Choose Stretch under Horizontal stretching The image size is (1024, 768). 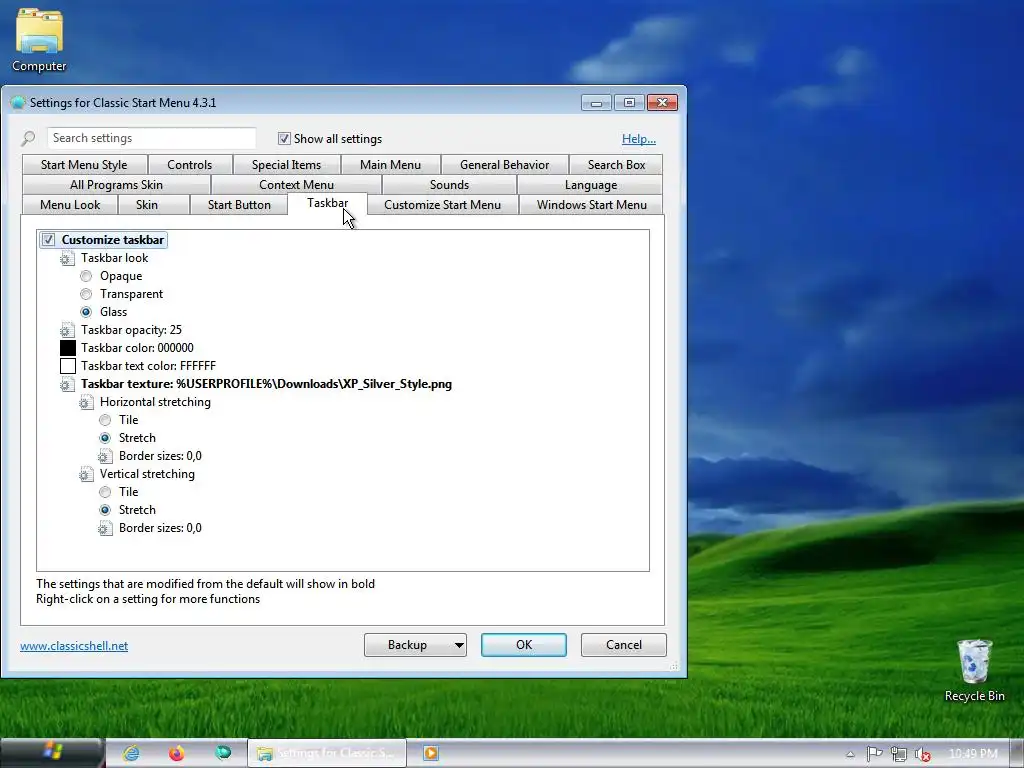tap(105, 438)
